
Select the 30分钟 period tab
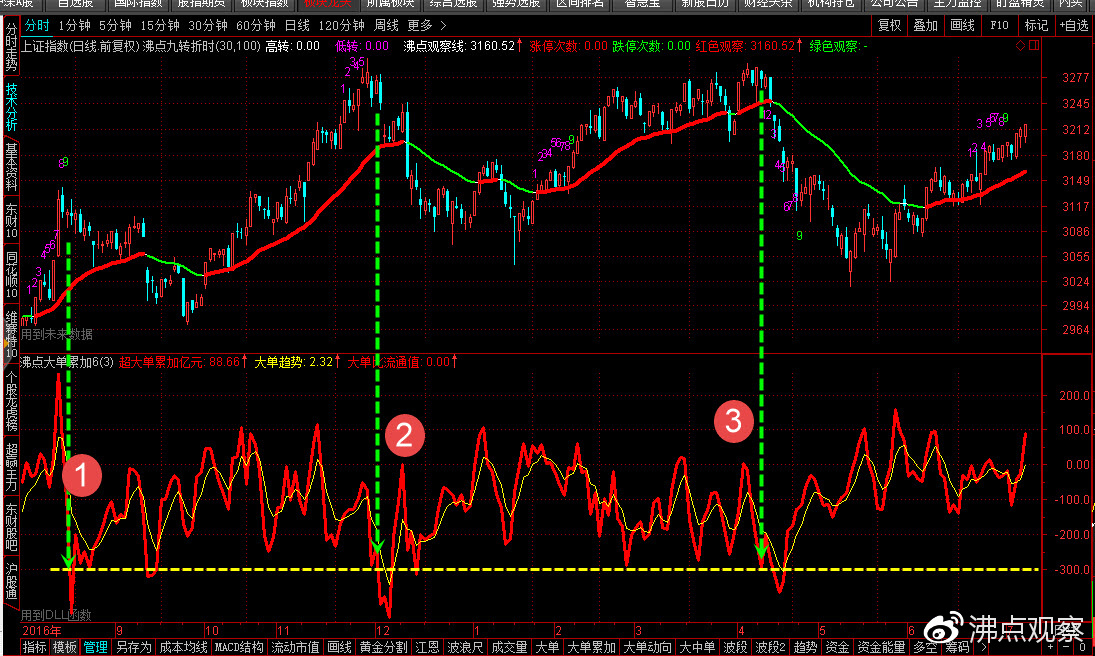tap(208, 26)
